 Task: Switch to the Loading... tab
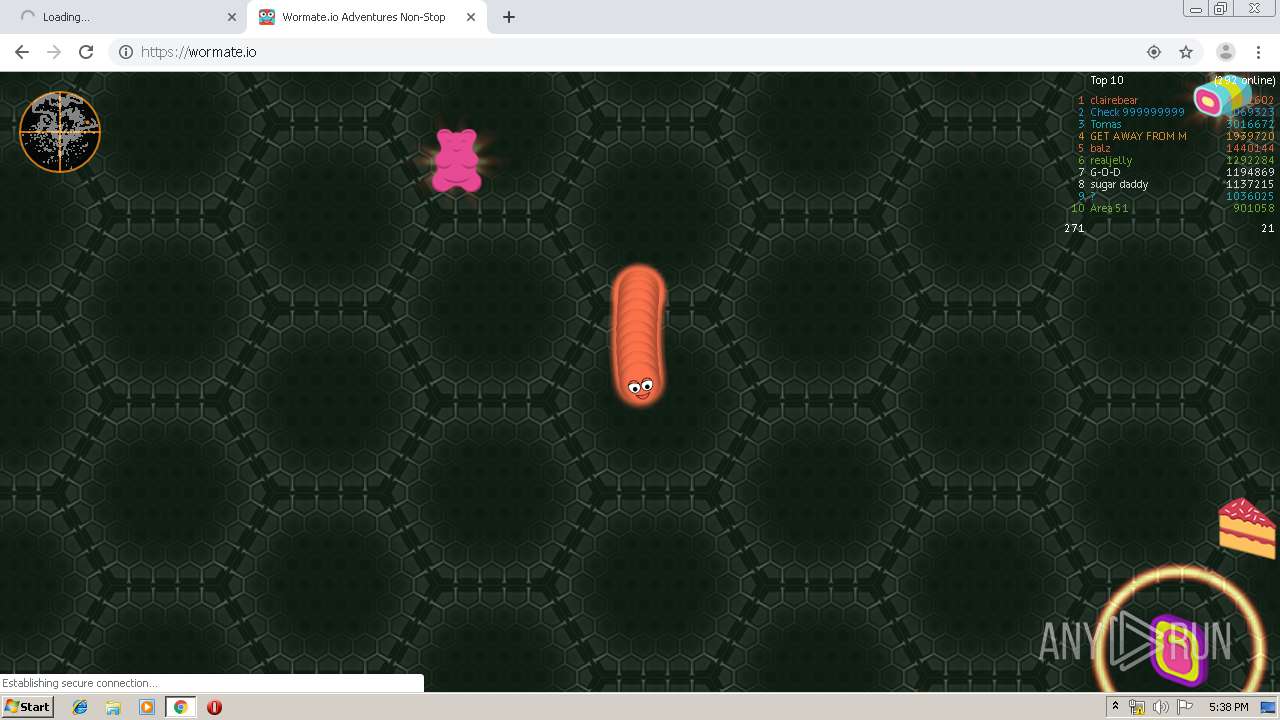(123, 17)
